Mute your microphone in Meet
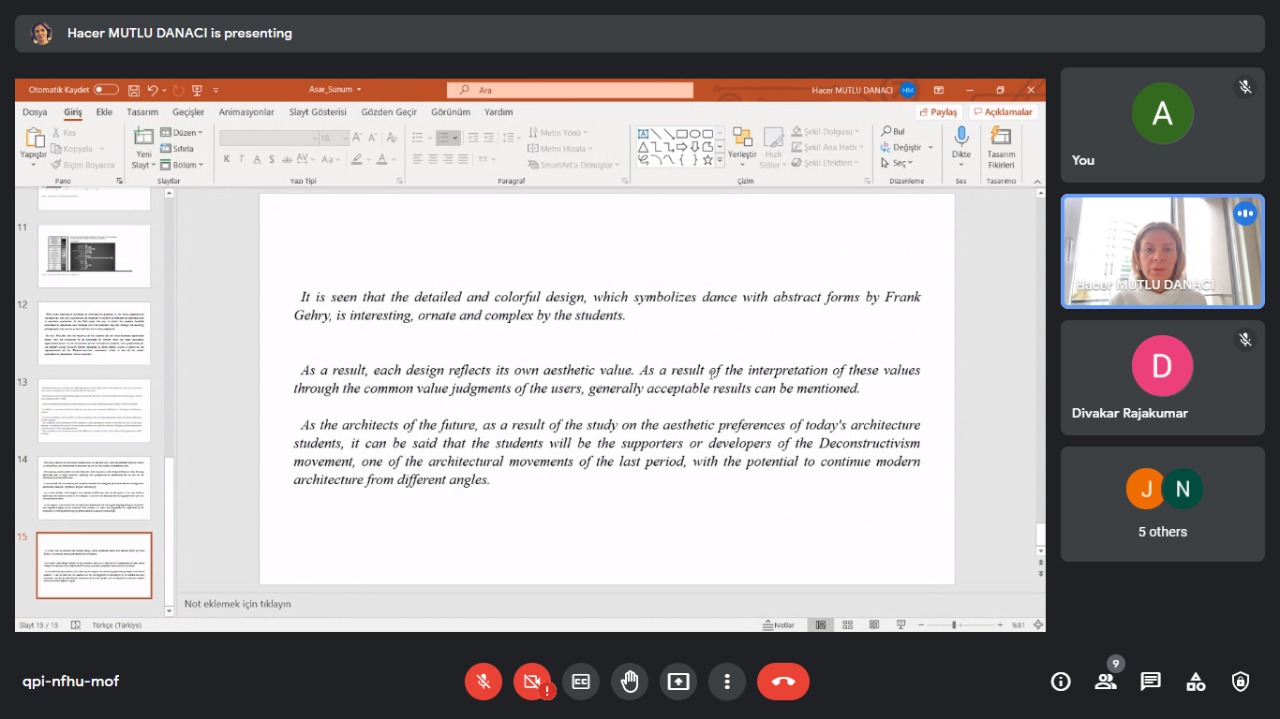Viewport: 1280px width, 719px height. pyautogui.click(x=483, y=681)
